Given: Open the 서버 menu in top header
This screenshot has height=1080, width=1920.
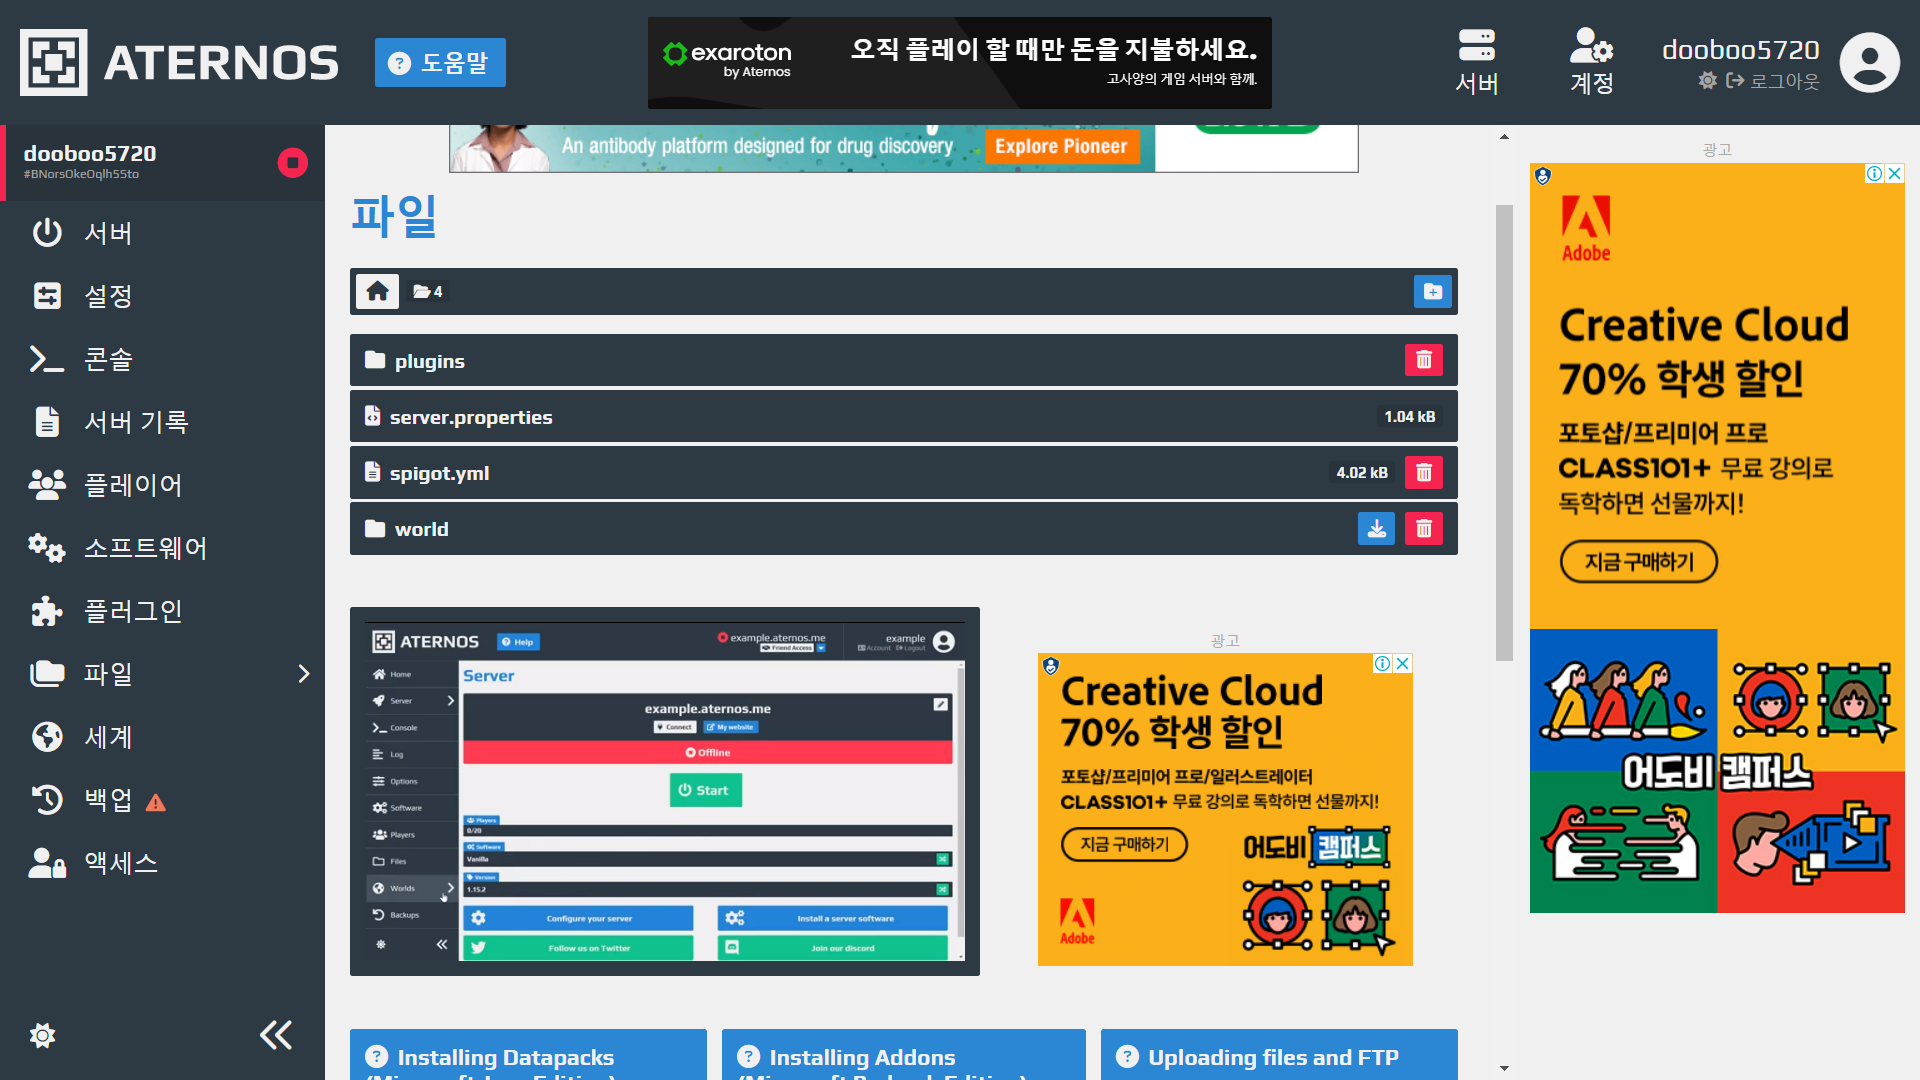Looking at the screenshot, I should (x=1476, y=62).
